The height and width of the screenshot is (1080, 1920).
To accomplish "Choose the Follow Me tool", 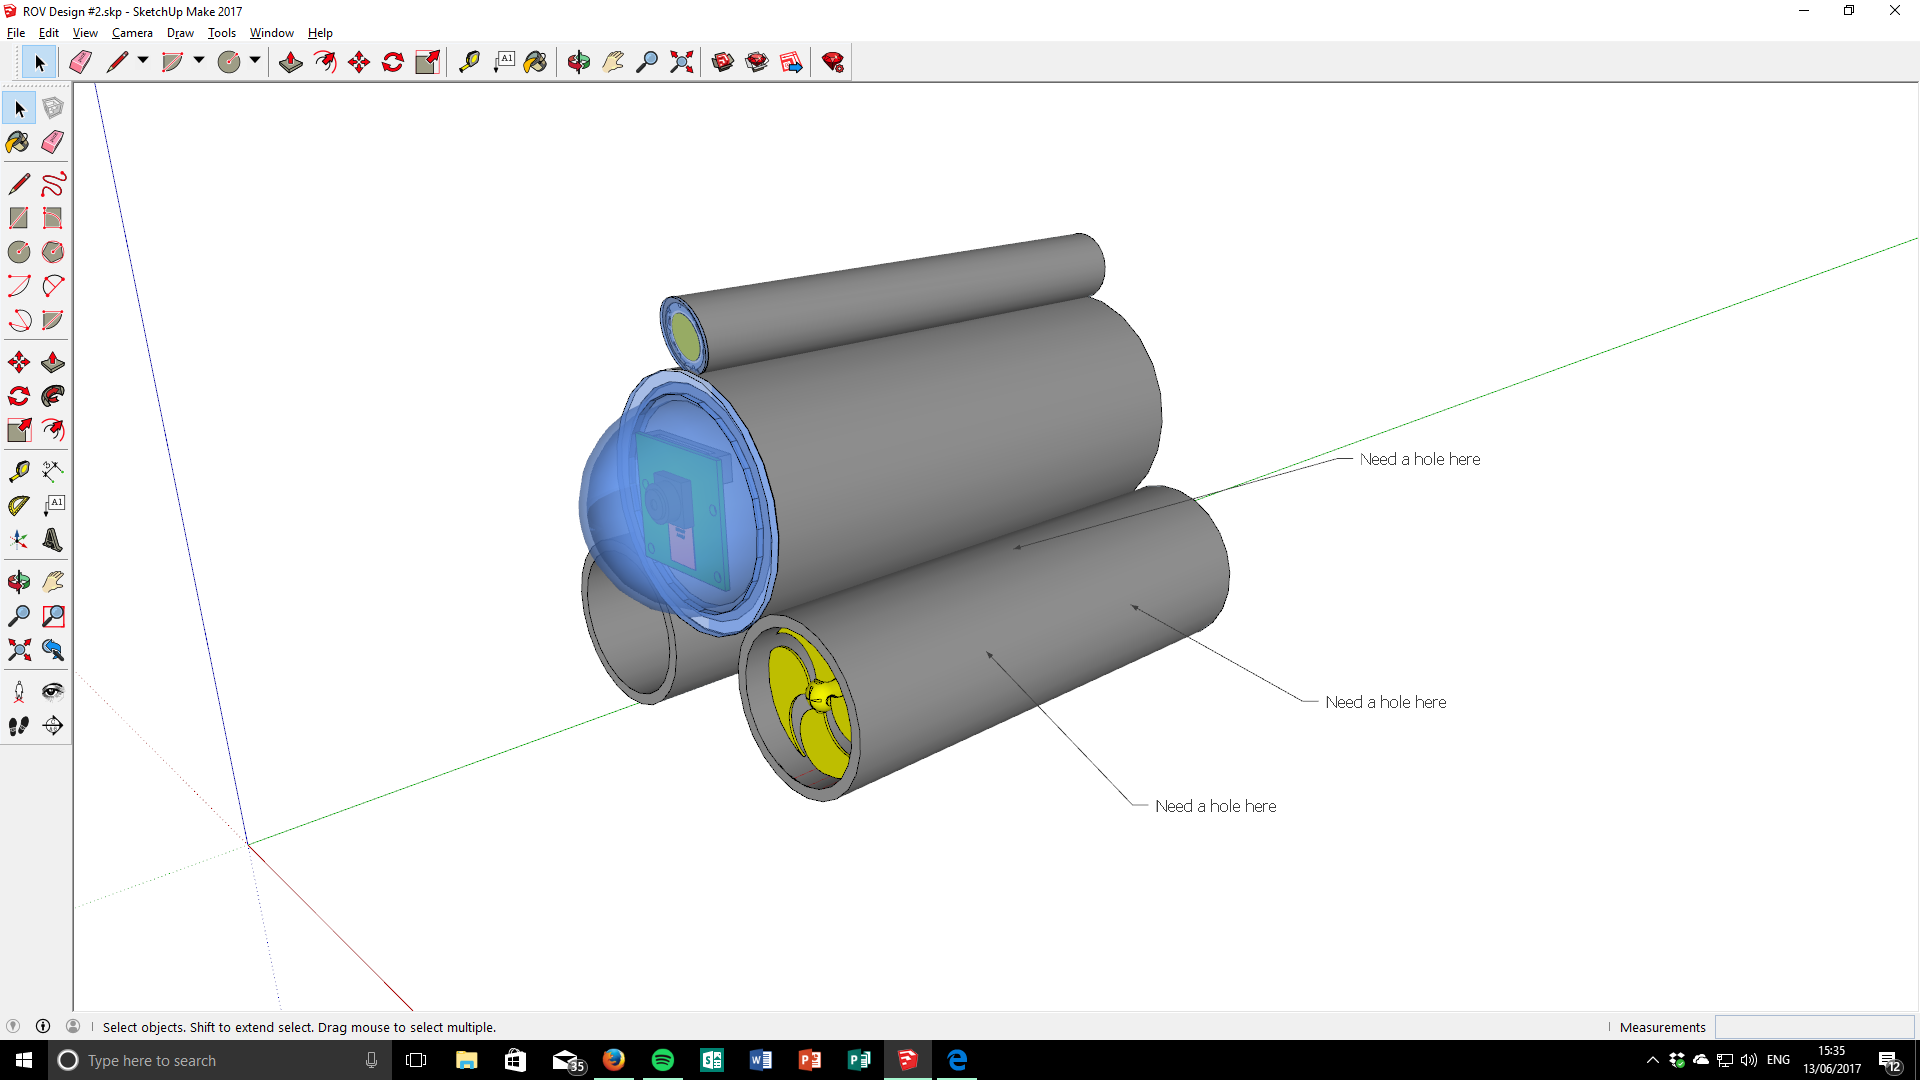I will (53, 396).
